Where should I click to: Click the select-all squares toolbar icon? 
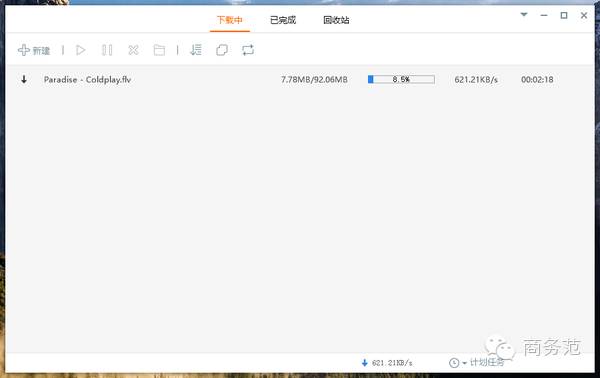coord(222,50)
